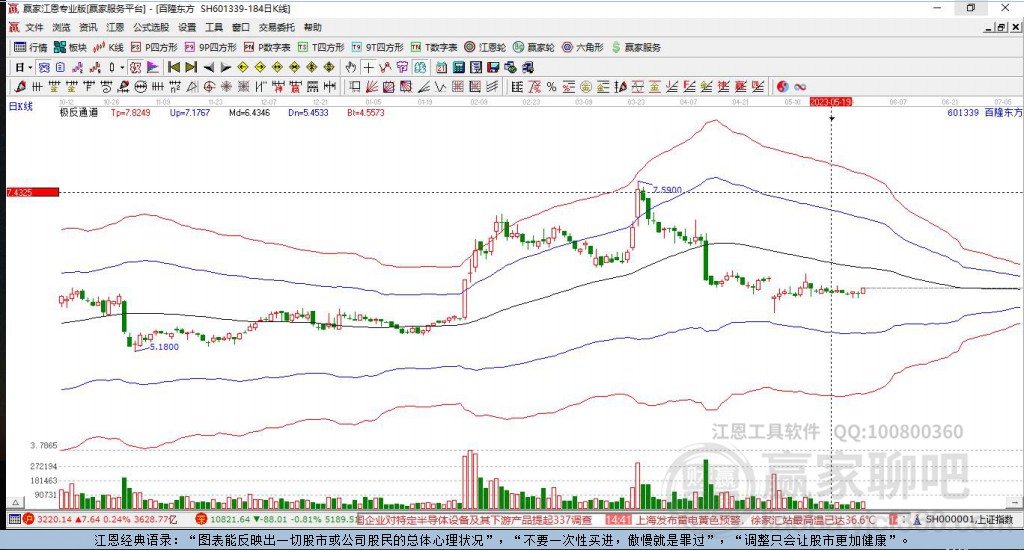Click the red zigzag wave tool
Screen dimensions: 1024x550
(385, 67)
